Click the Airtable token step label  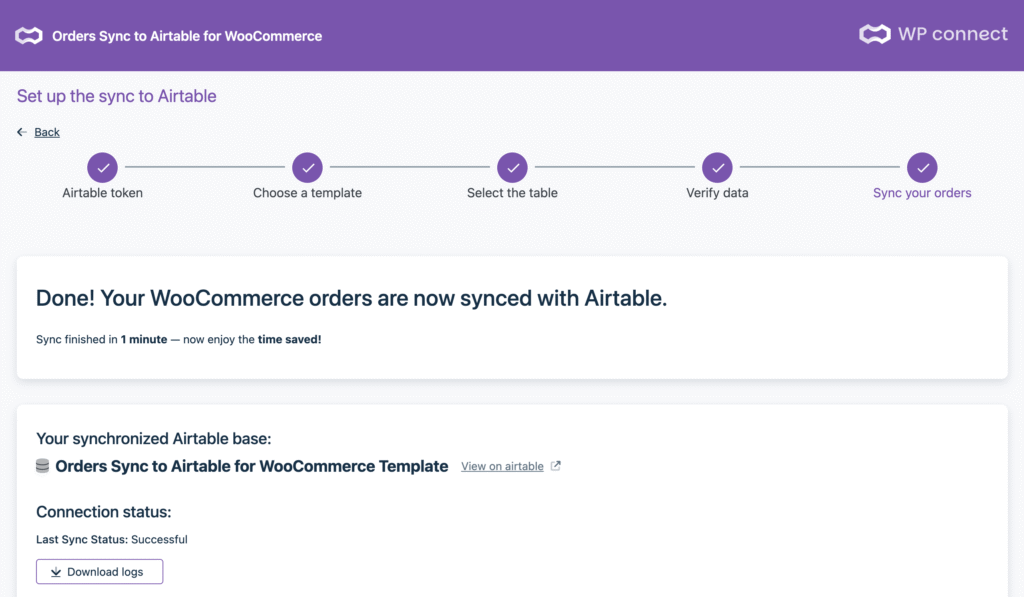coord(102,193)
